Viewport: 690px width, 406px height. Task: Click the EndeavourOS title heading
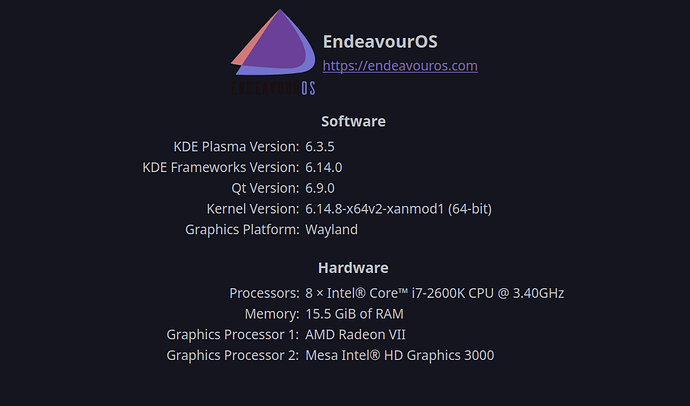coord(380,42)
